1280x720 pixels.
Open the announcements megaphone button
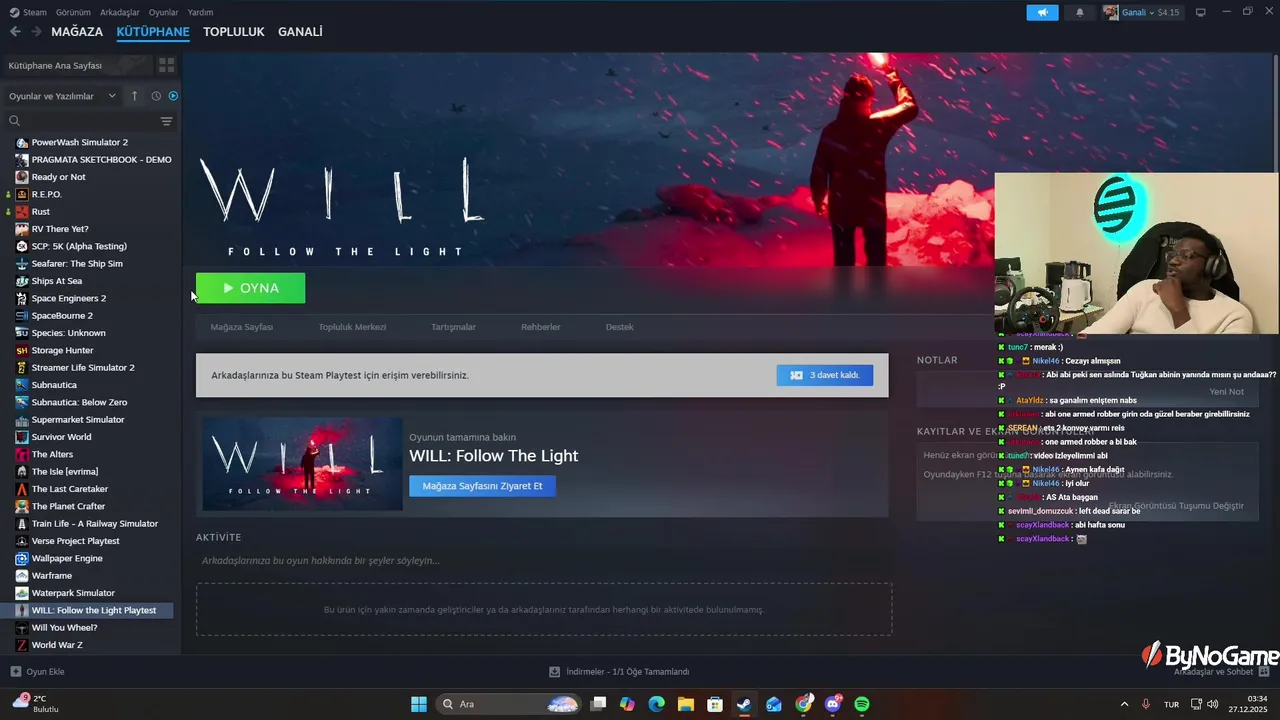coord(1042,12)
